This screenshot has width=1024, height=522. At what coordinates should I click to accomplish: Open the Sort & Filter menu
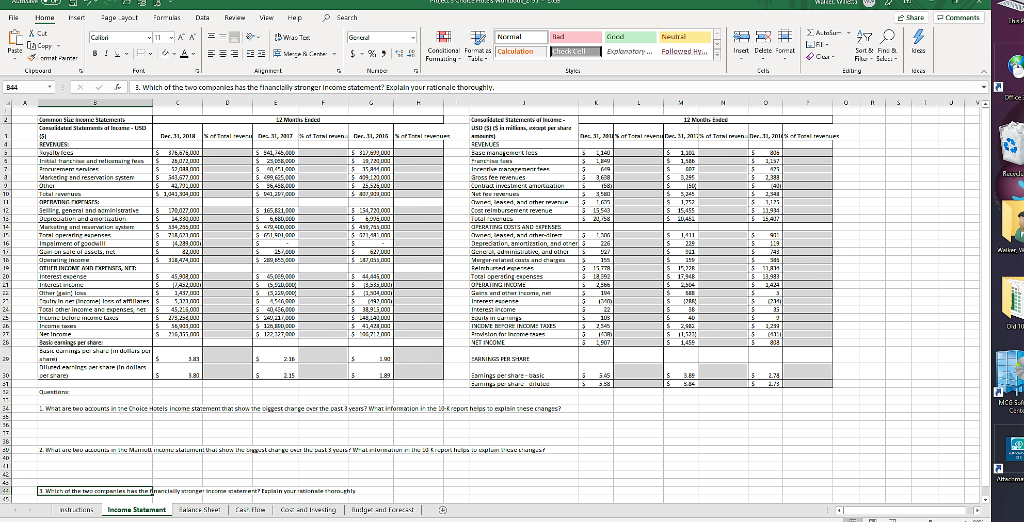click(x=863, y=44)
